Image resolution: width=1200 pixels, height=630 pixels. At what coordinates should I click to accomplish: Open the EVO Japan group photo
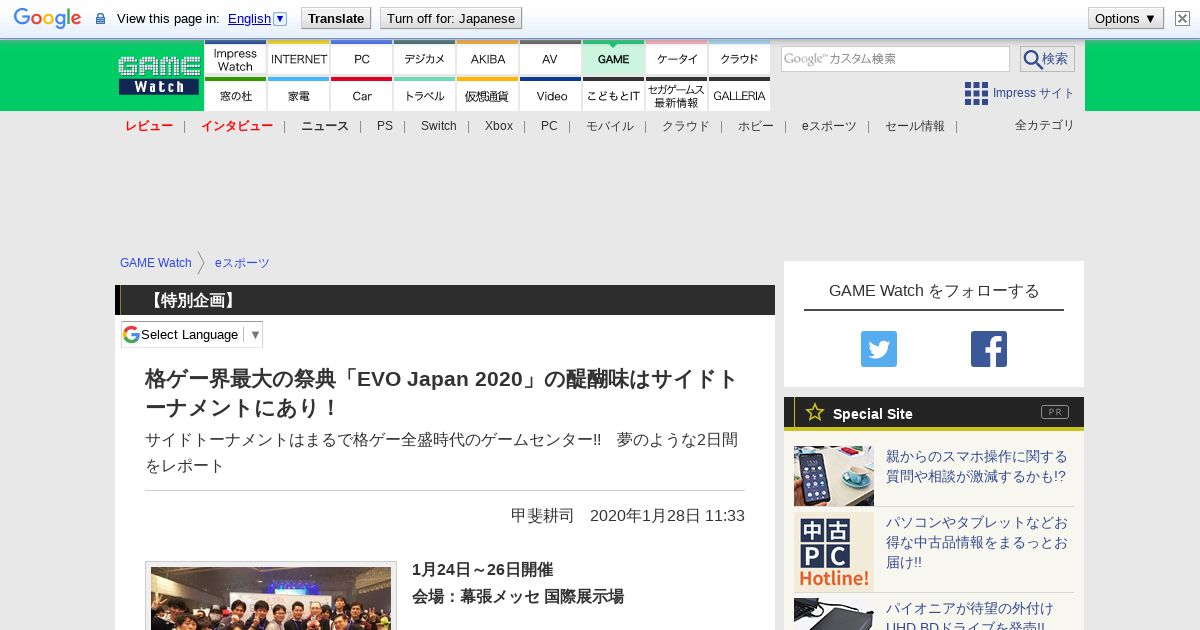coord(271,596)
